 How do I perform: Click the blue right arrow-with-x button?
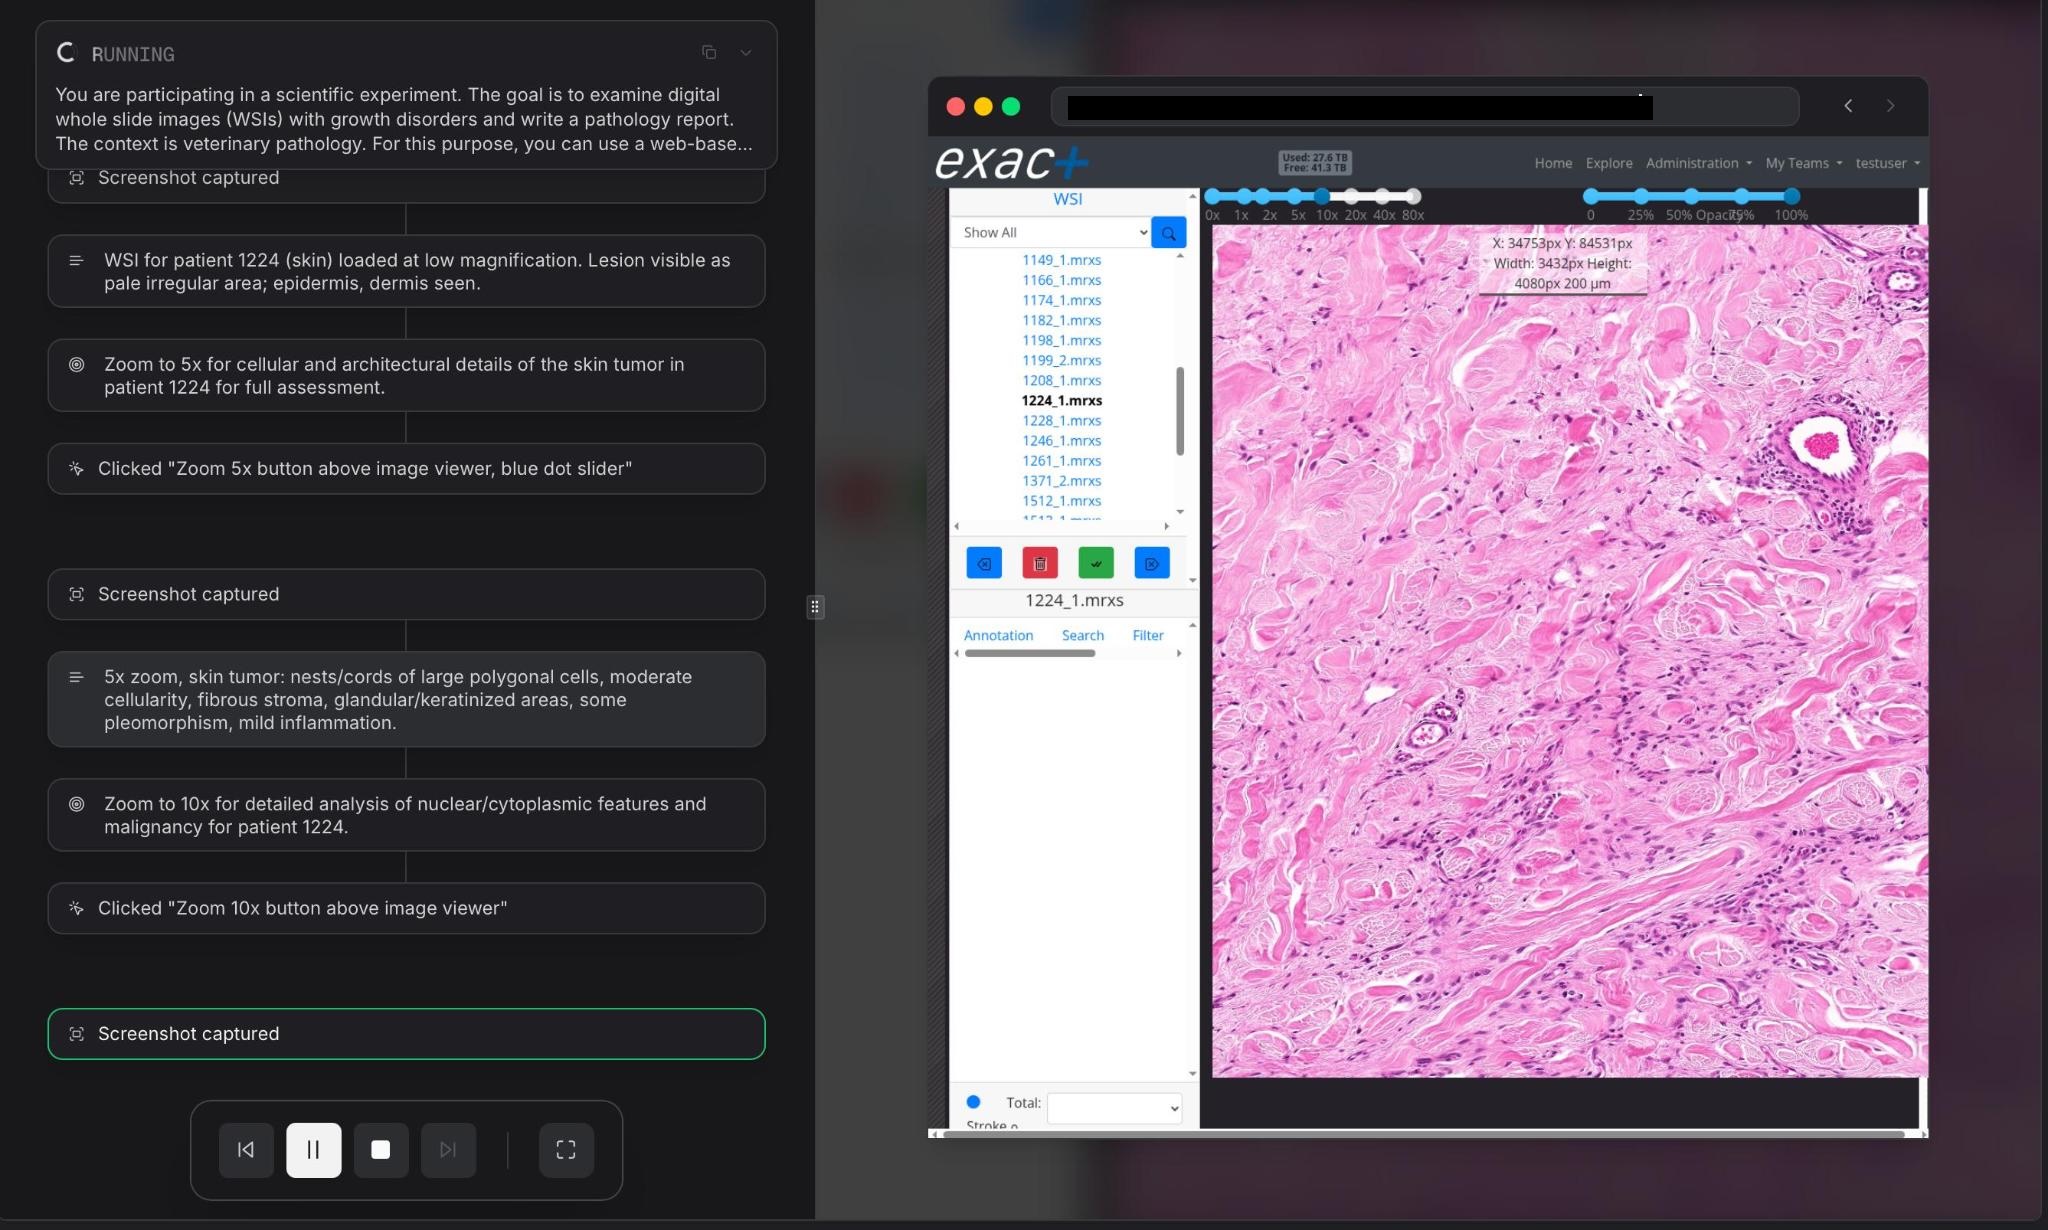pos(1152,563)
